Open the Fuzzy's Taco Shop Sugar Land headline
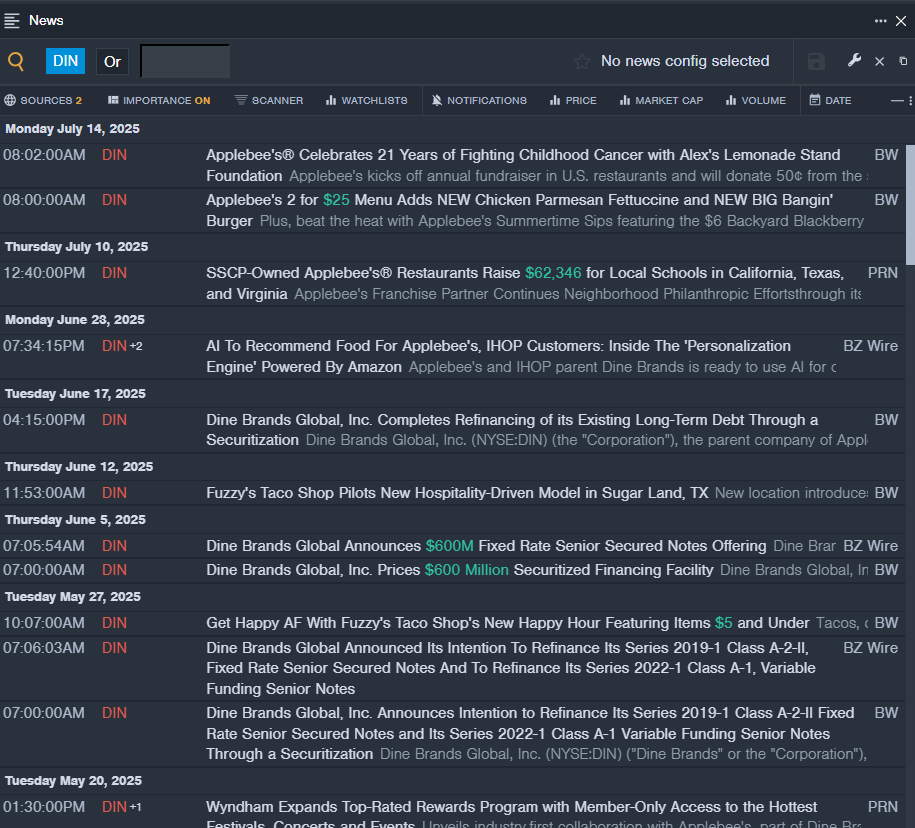The width and height of the screenshot is (915, 828). 457,493
